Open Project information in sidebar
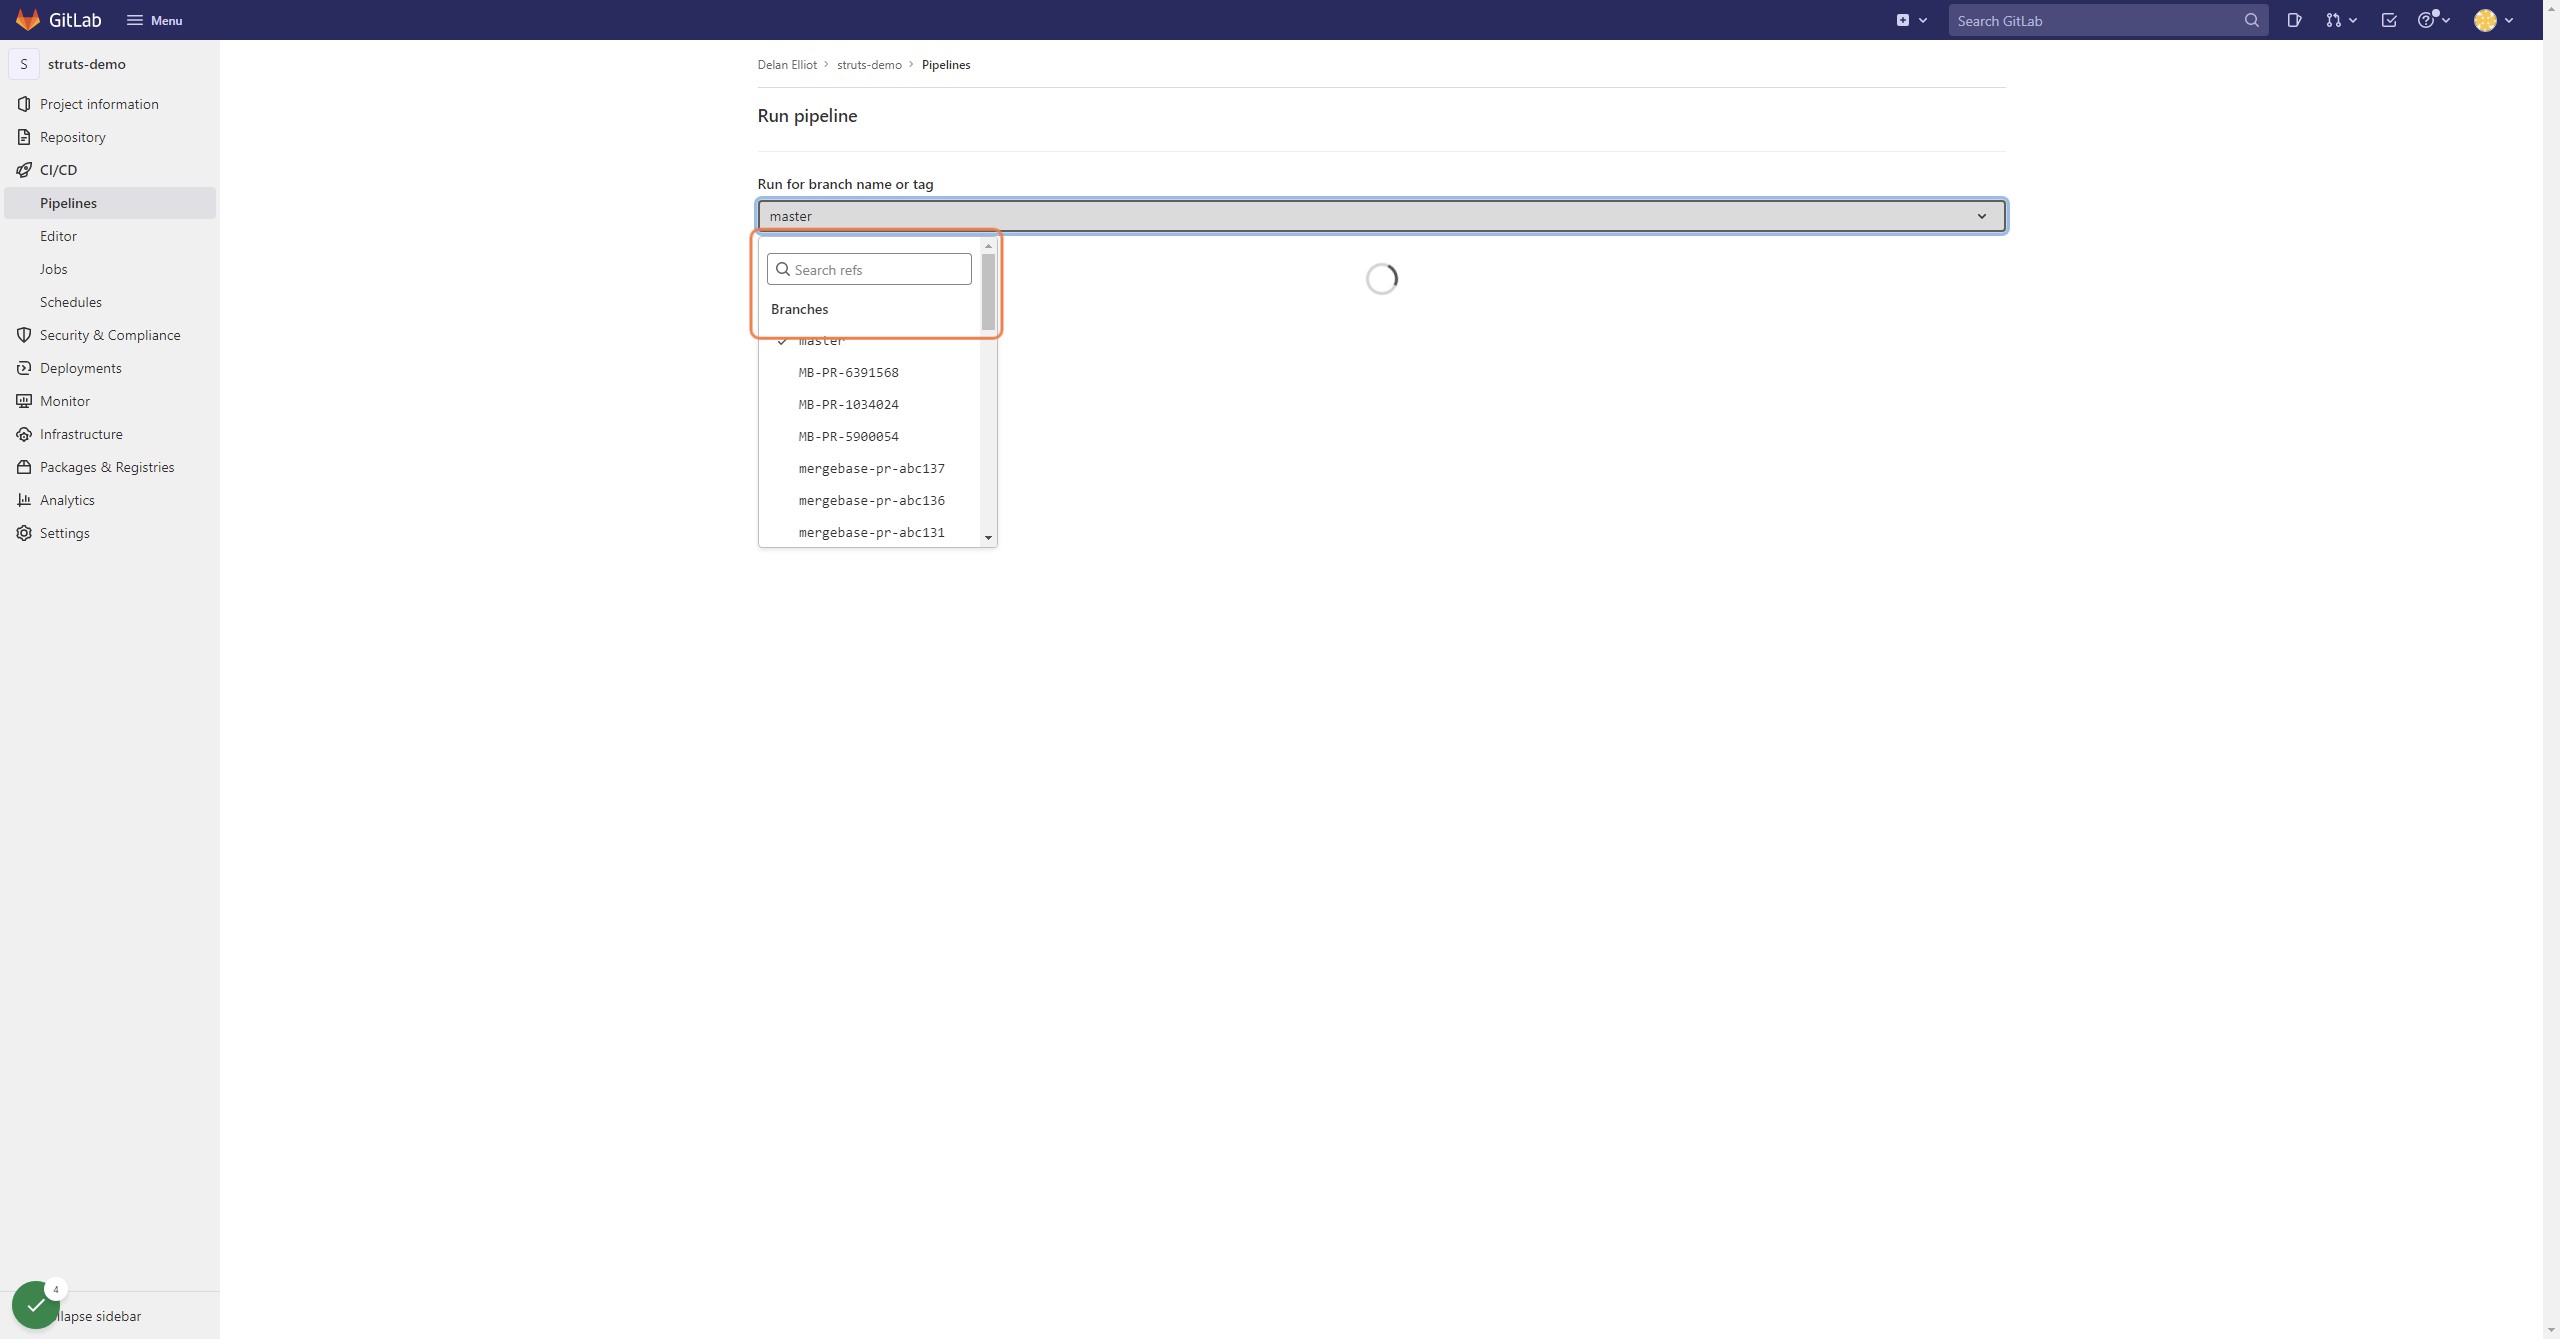Image resolution: width=2560 pixels, height=1339 pixels. point(99,104)
